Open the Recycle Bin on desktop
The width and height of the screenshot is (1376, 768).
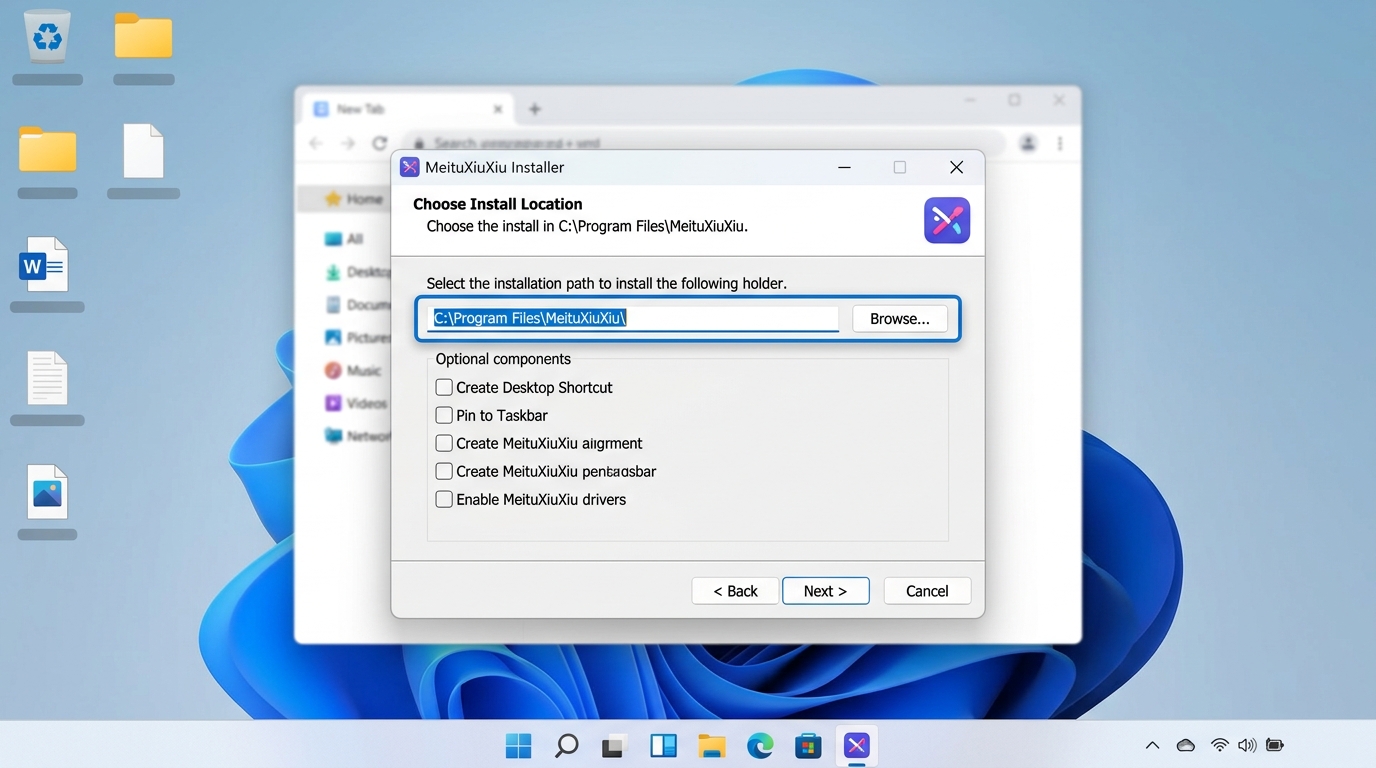tap(47, 36)
